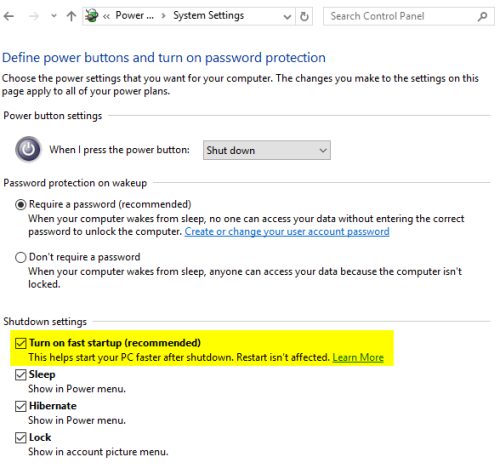Uncheck Turn on fast startup checkbox
Viewport: 500px width, 474px height.
(x=21, y=343)
